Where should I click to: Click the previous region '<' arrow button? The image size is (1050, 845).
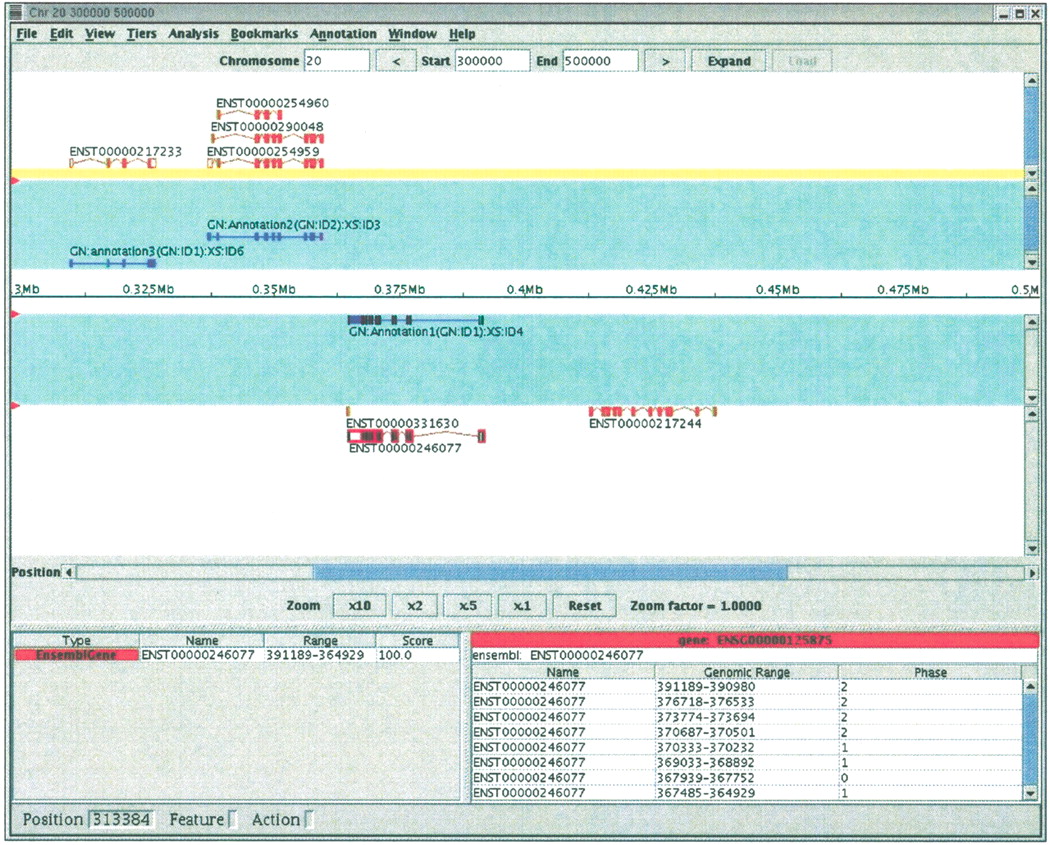[x=395, y=61]
